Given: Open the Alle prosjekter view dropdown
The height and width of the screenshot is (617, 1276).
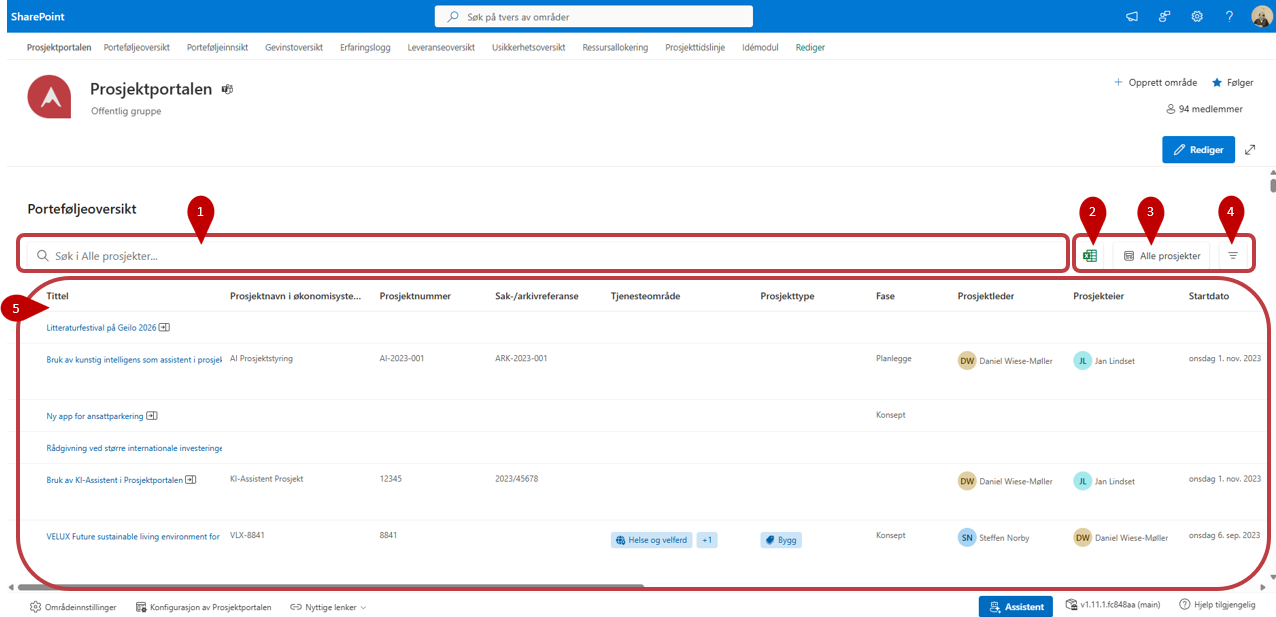Looking at the screenshot, I should click(x=1162, y=256).
